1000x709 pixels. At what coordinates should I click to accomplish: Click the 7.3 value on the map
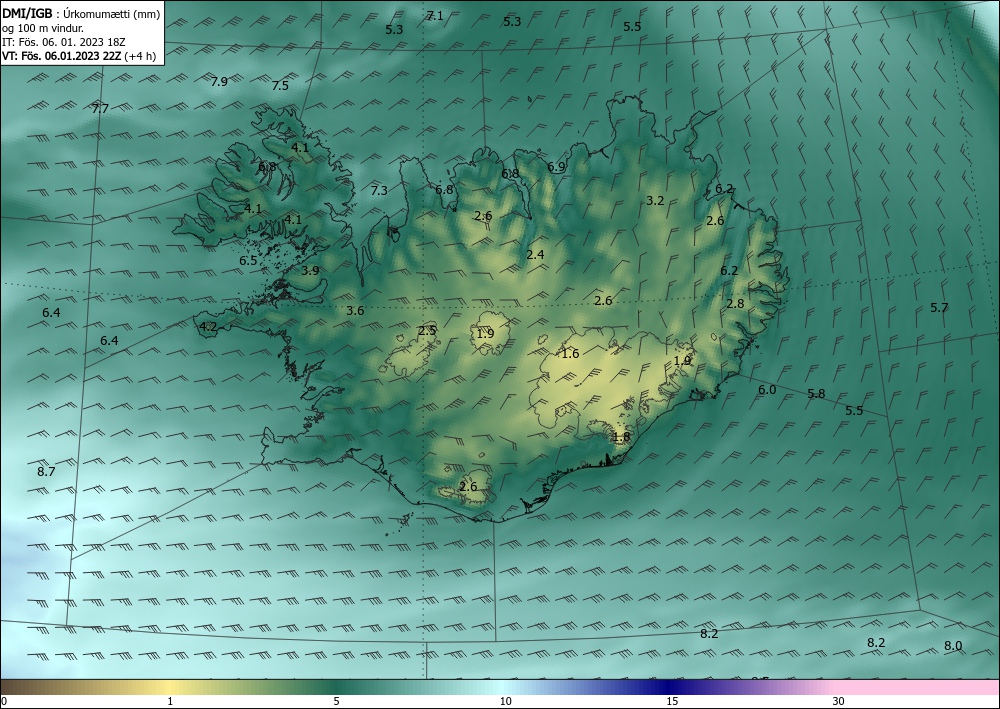tap(379, 190)
